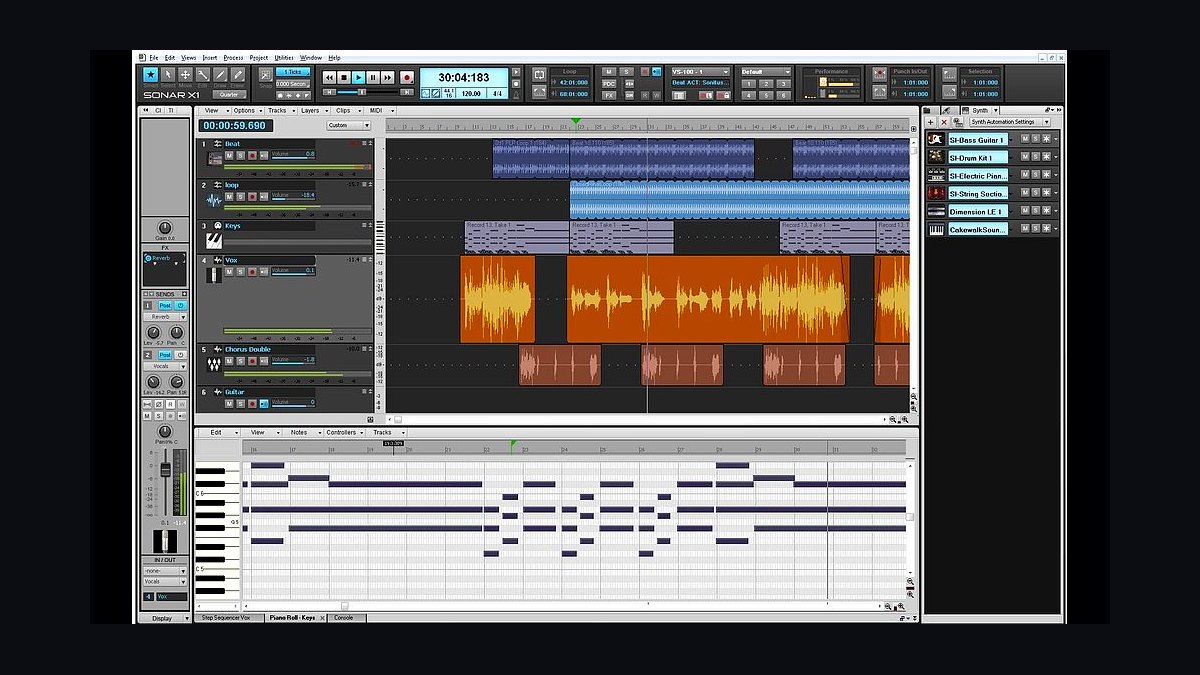Switch to the Console tab
The image size is (1200, 675).
click(344, 618)
